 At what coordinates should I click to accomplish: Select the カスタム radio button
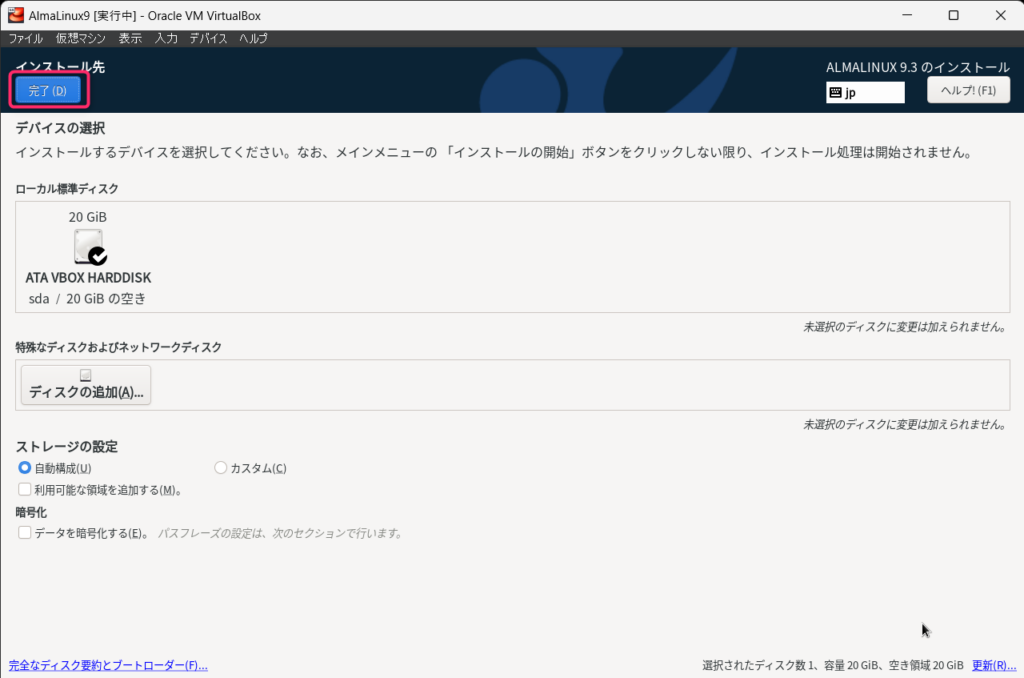(221, 468)
